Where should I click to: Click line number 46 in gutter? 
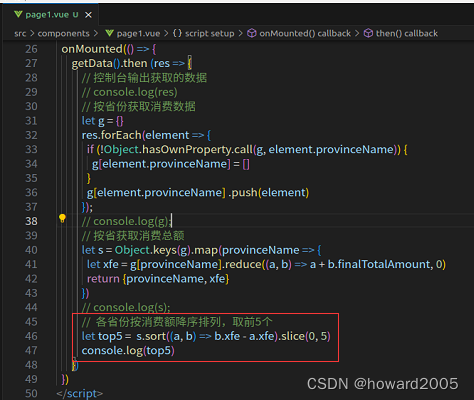31,336
